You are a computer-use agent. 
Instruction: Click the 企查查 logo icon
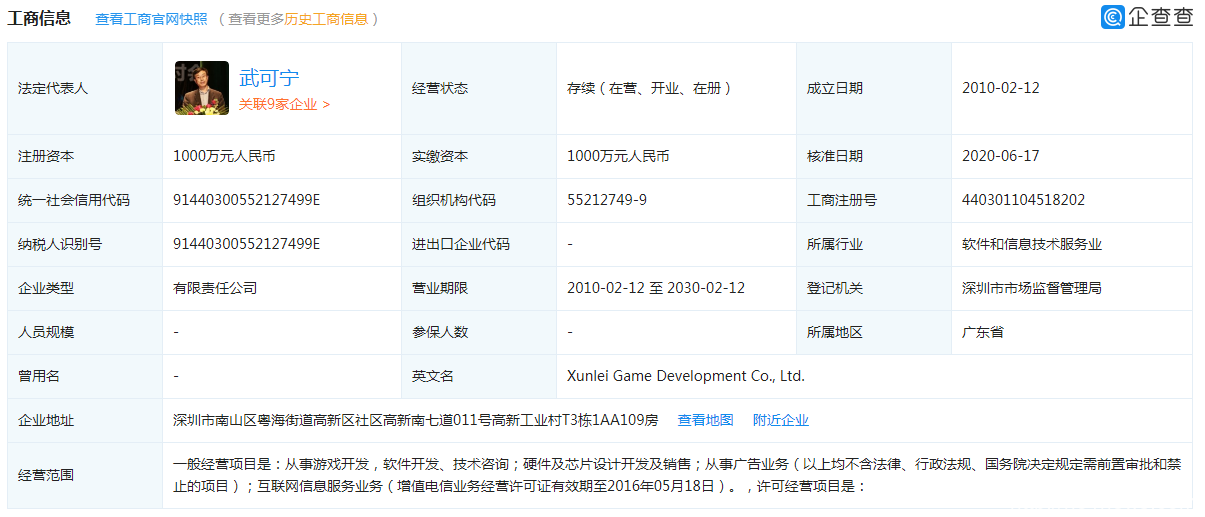tap(1112, 17)
